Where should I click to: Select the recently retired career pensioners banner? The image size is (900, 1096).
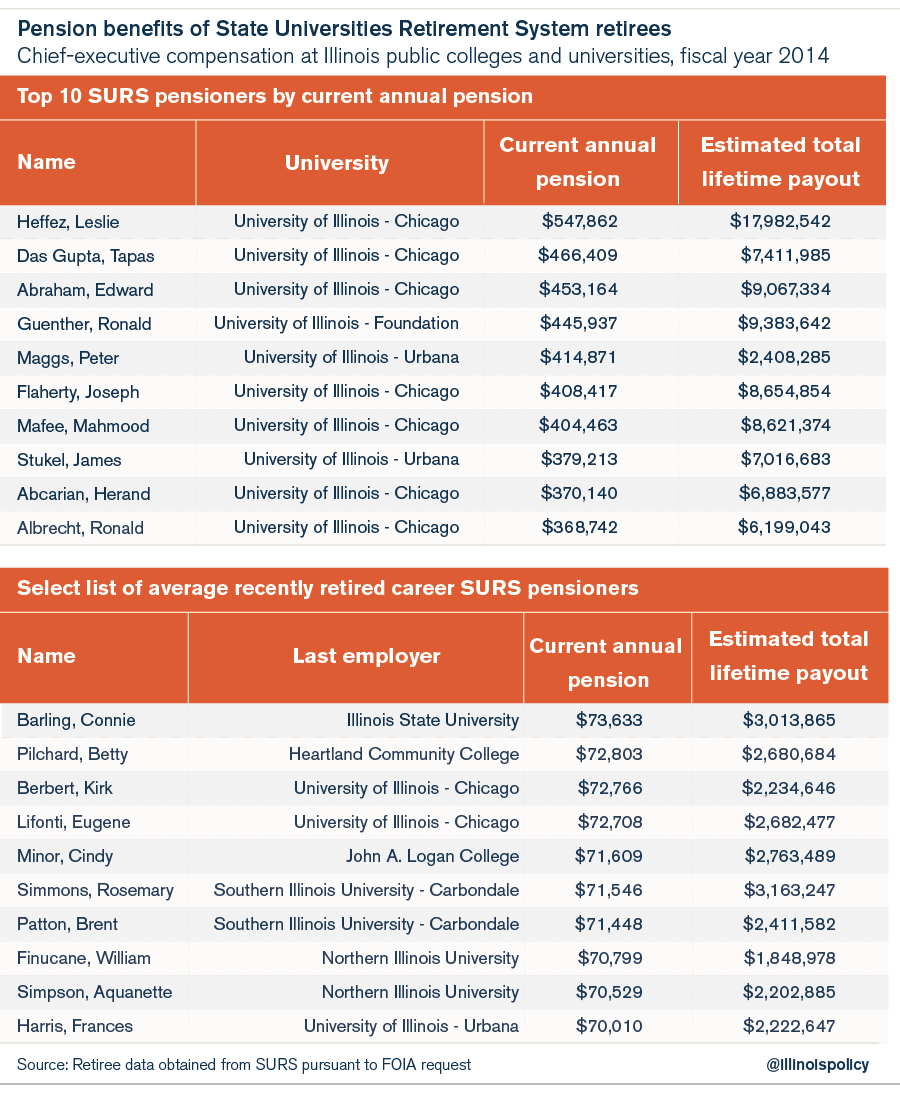[444, 588]
